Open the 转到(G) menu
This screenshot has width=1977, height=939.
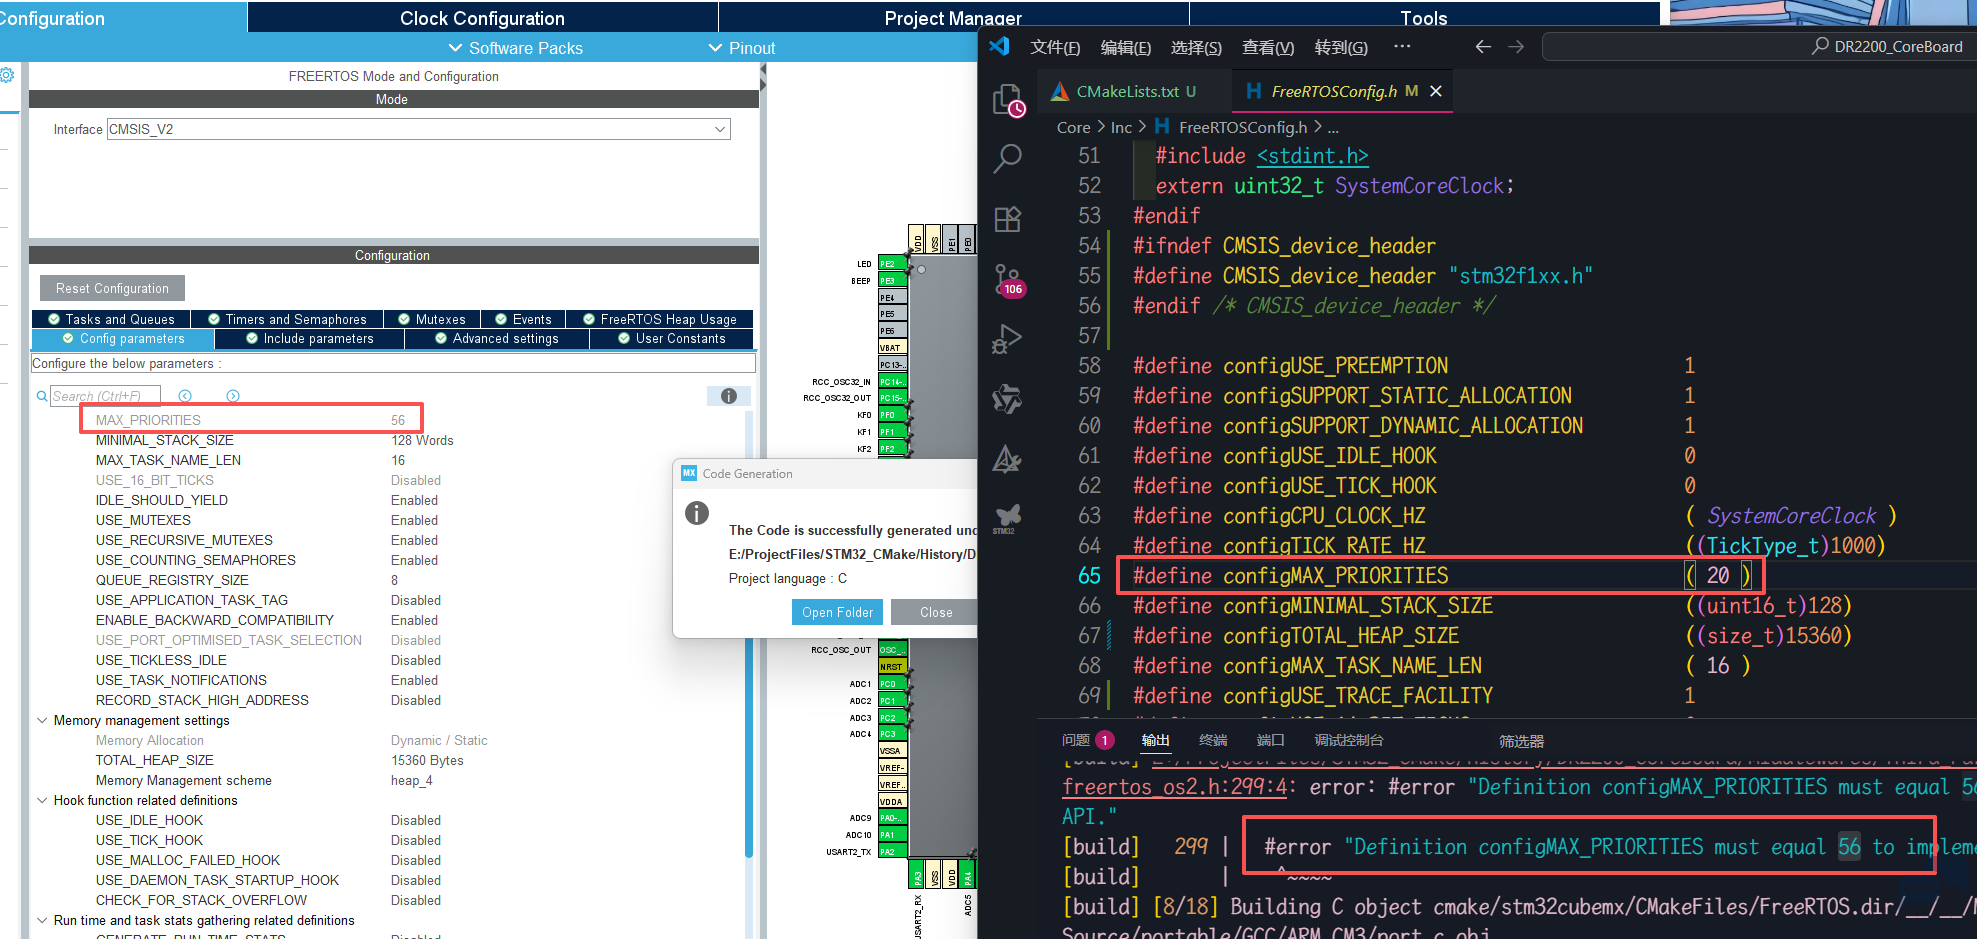(x=1341, y=47)
